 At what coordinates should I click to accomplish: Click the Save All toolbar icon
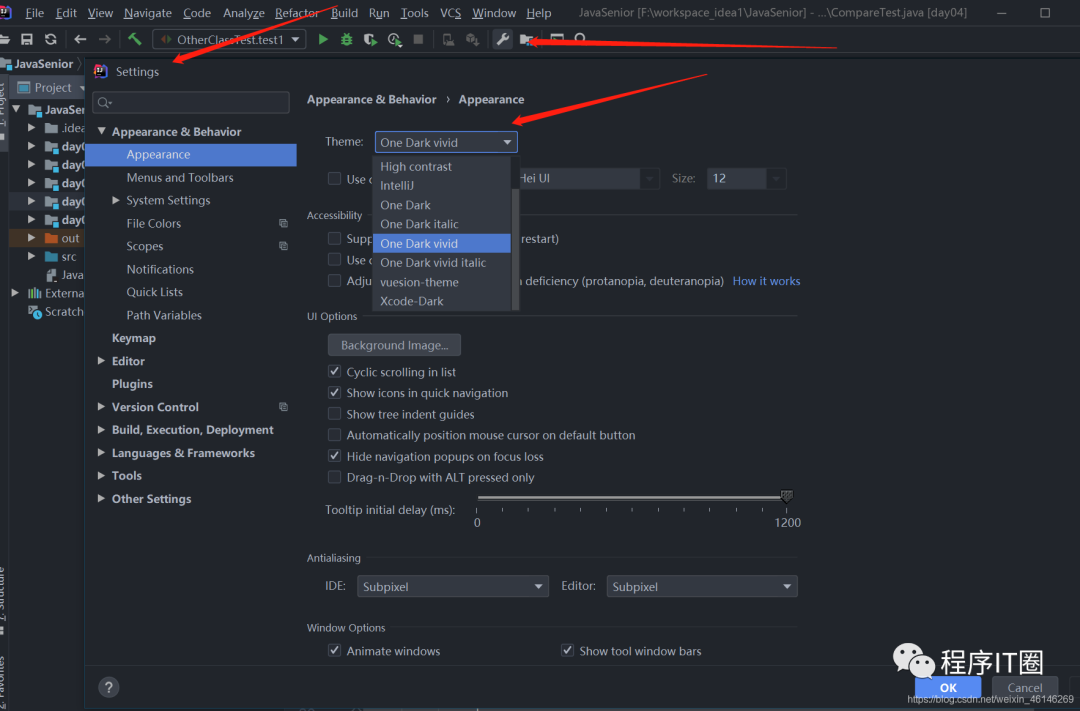point(27,39)
